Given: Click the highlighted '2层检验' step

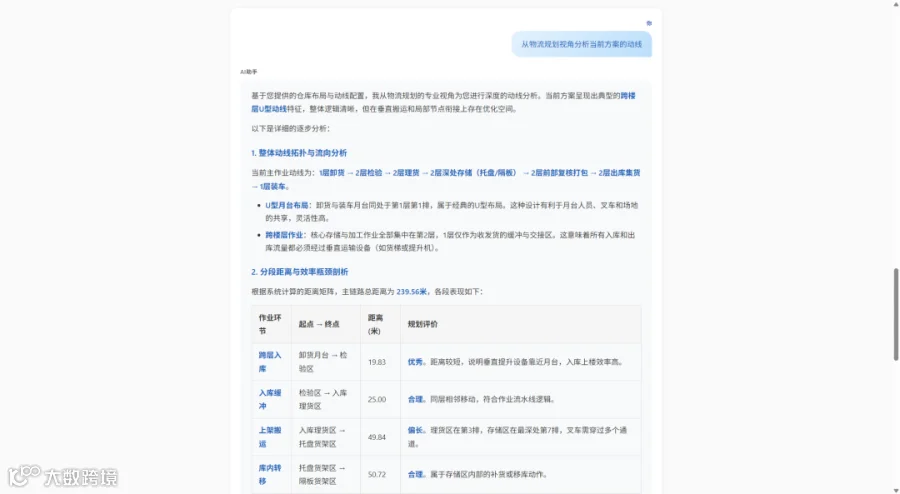Looking at the screenshot, I should point(368,173).
